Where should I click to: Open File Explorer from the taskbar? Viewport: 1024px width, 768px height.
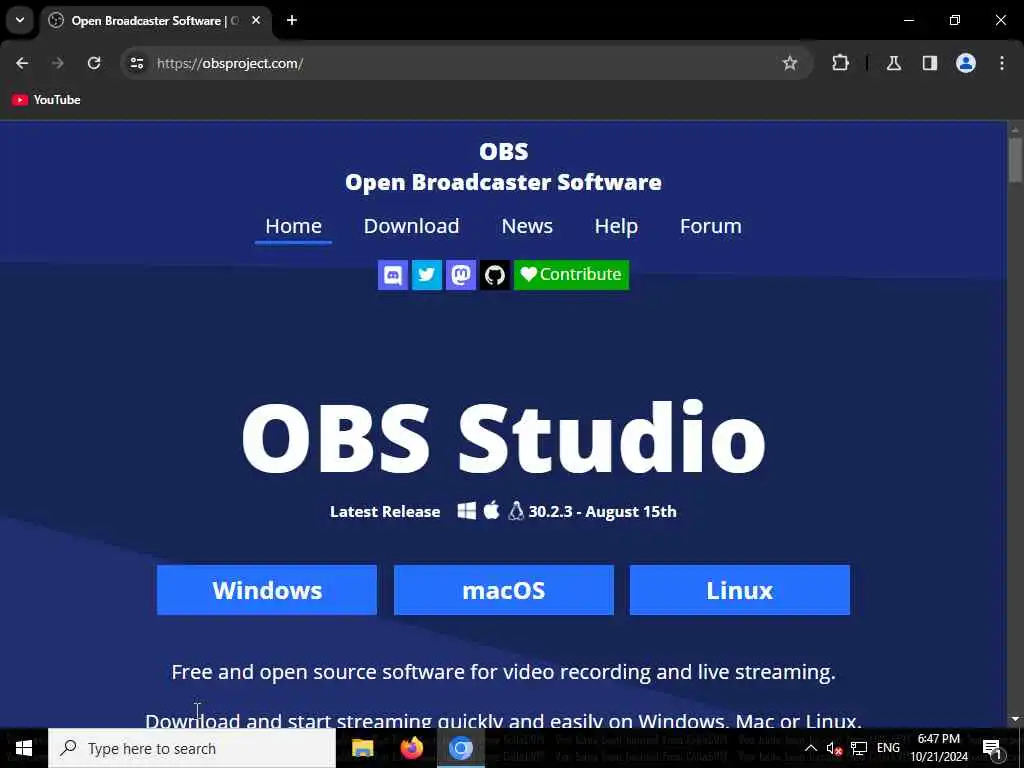click(362, 748)
